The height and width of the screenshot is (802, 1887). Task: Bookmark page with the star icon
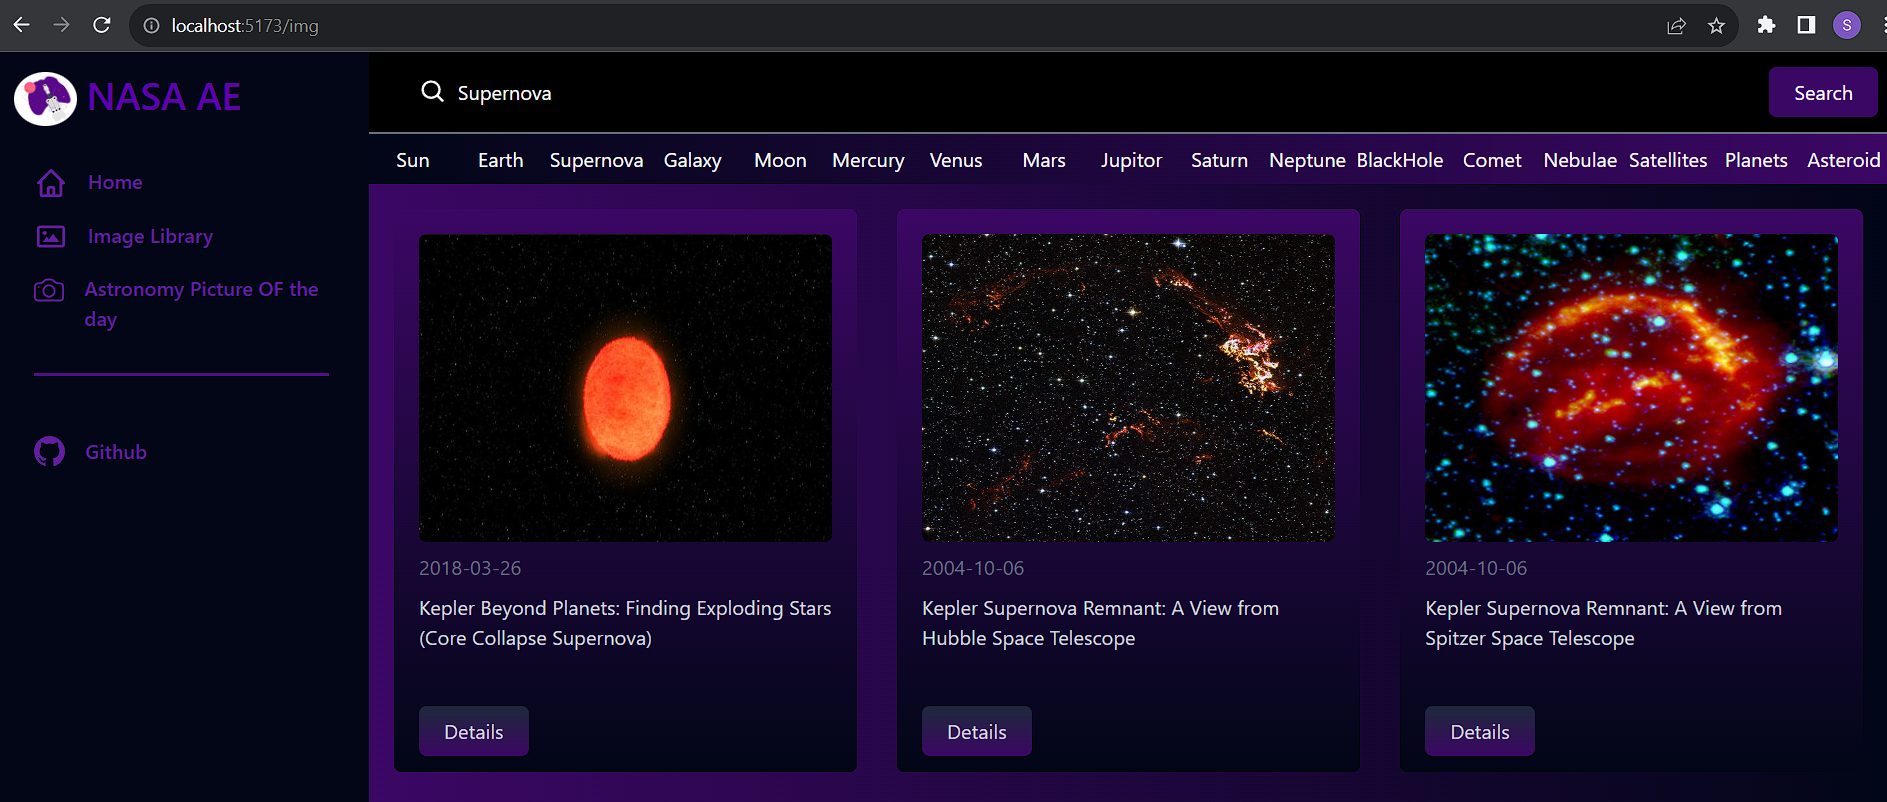1716,26
